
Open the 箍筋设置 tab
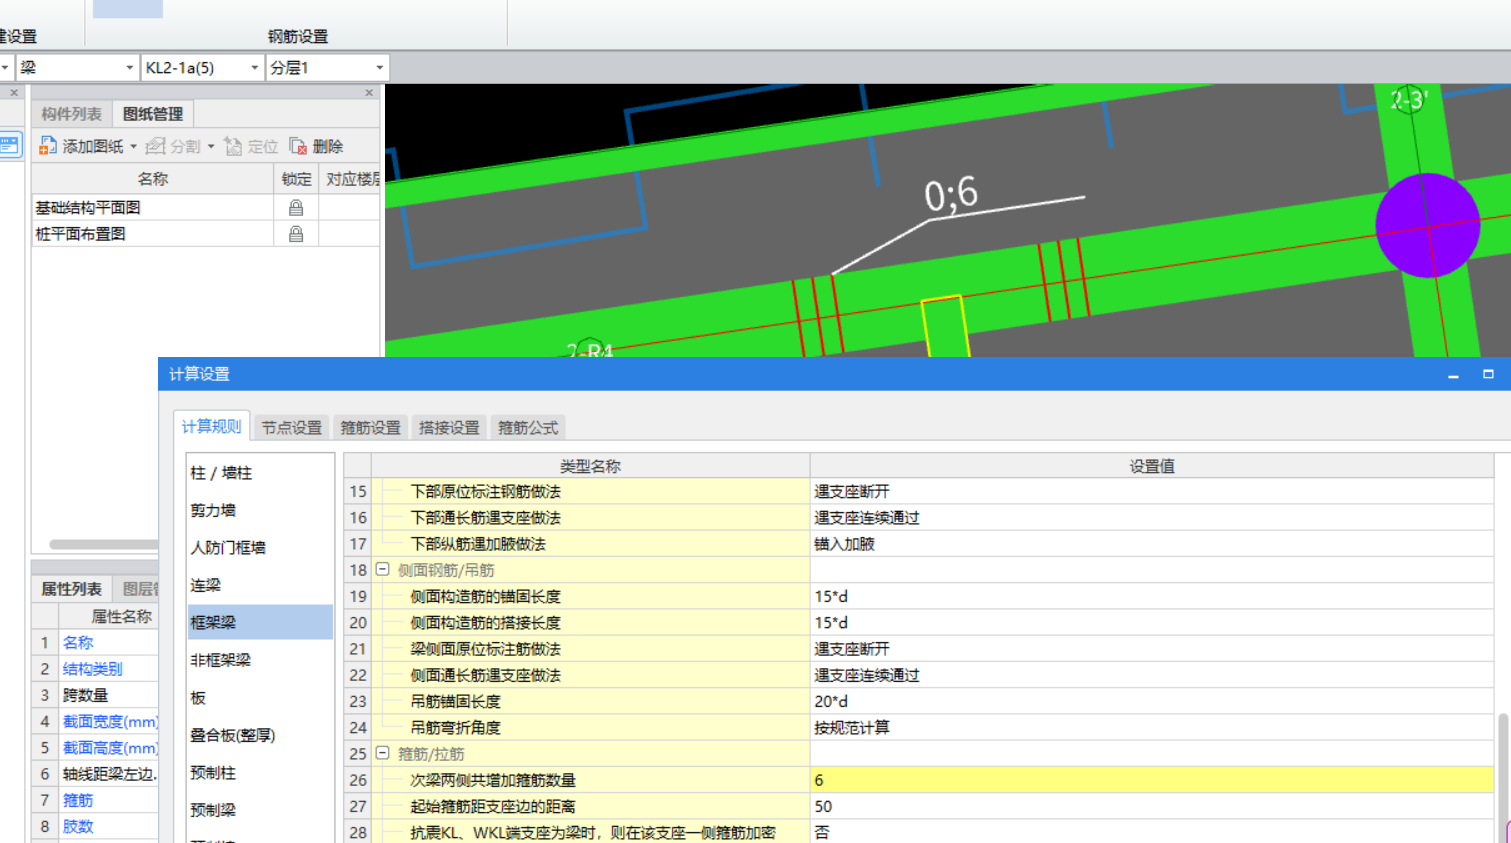370,427
